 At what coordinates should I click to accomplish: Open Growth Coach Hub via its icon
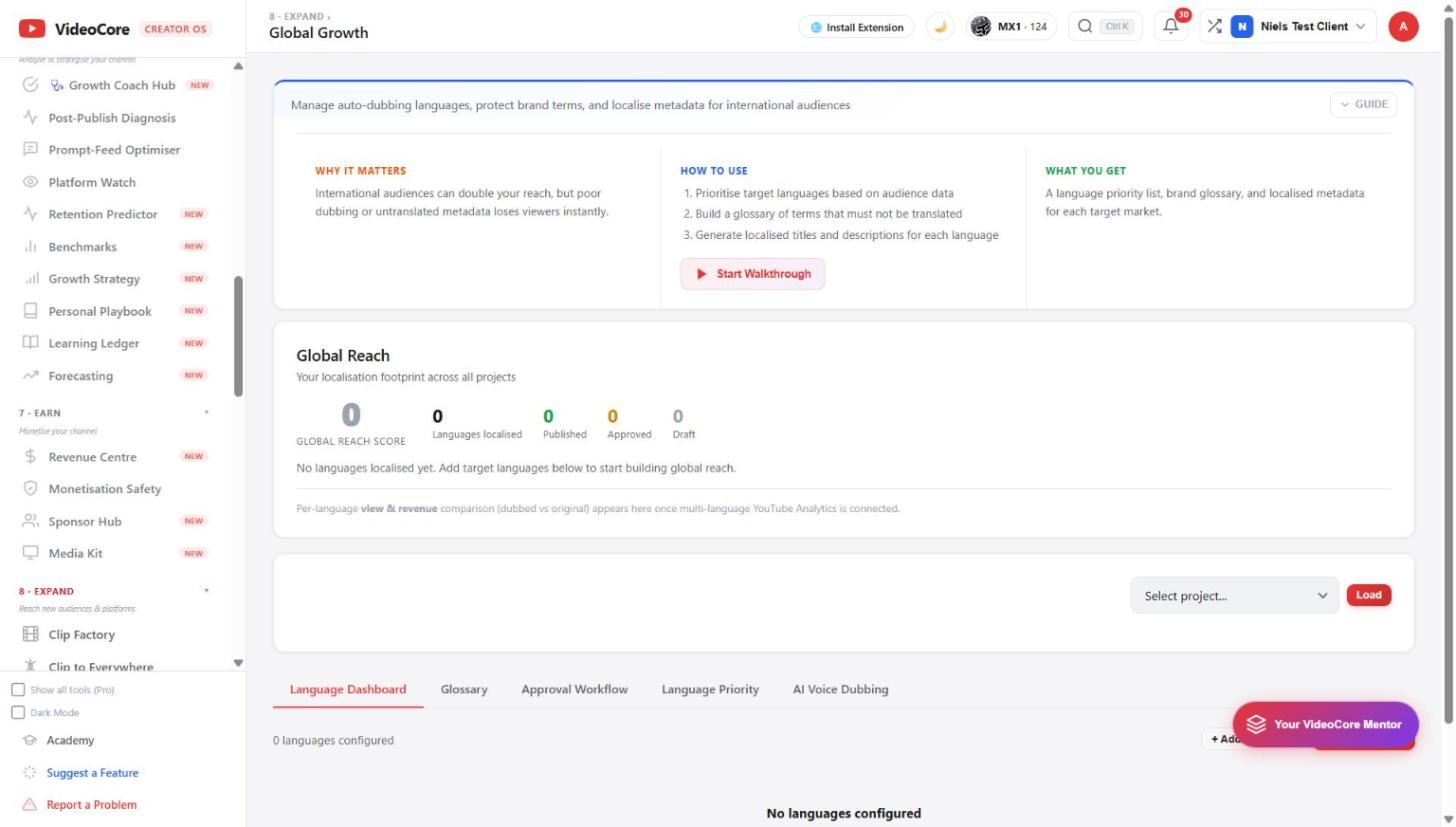point(31,85)
